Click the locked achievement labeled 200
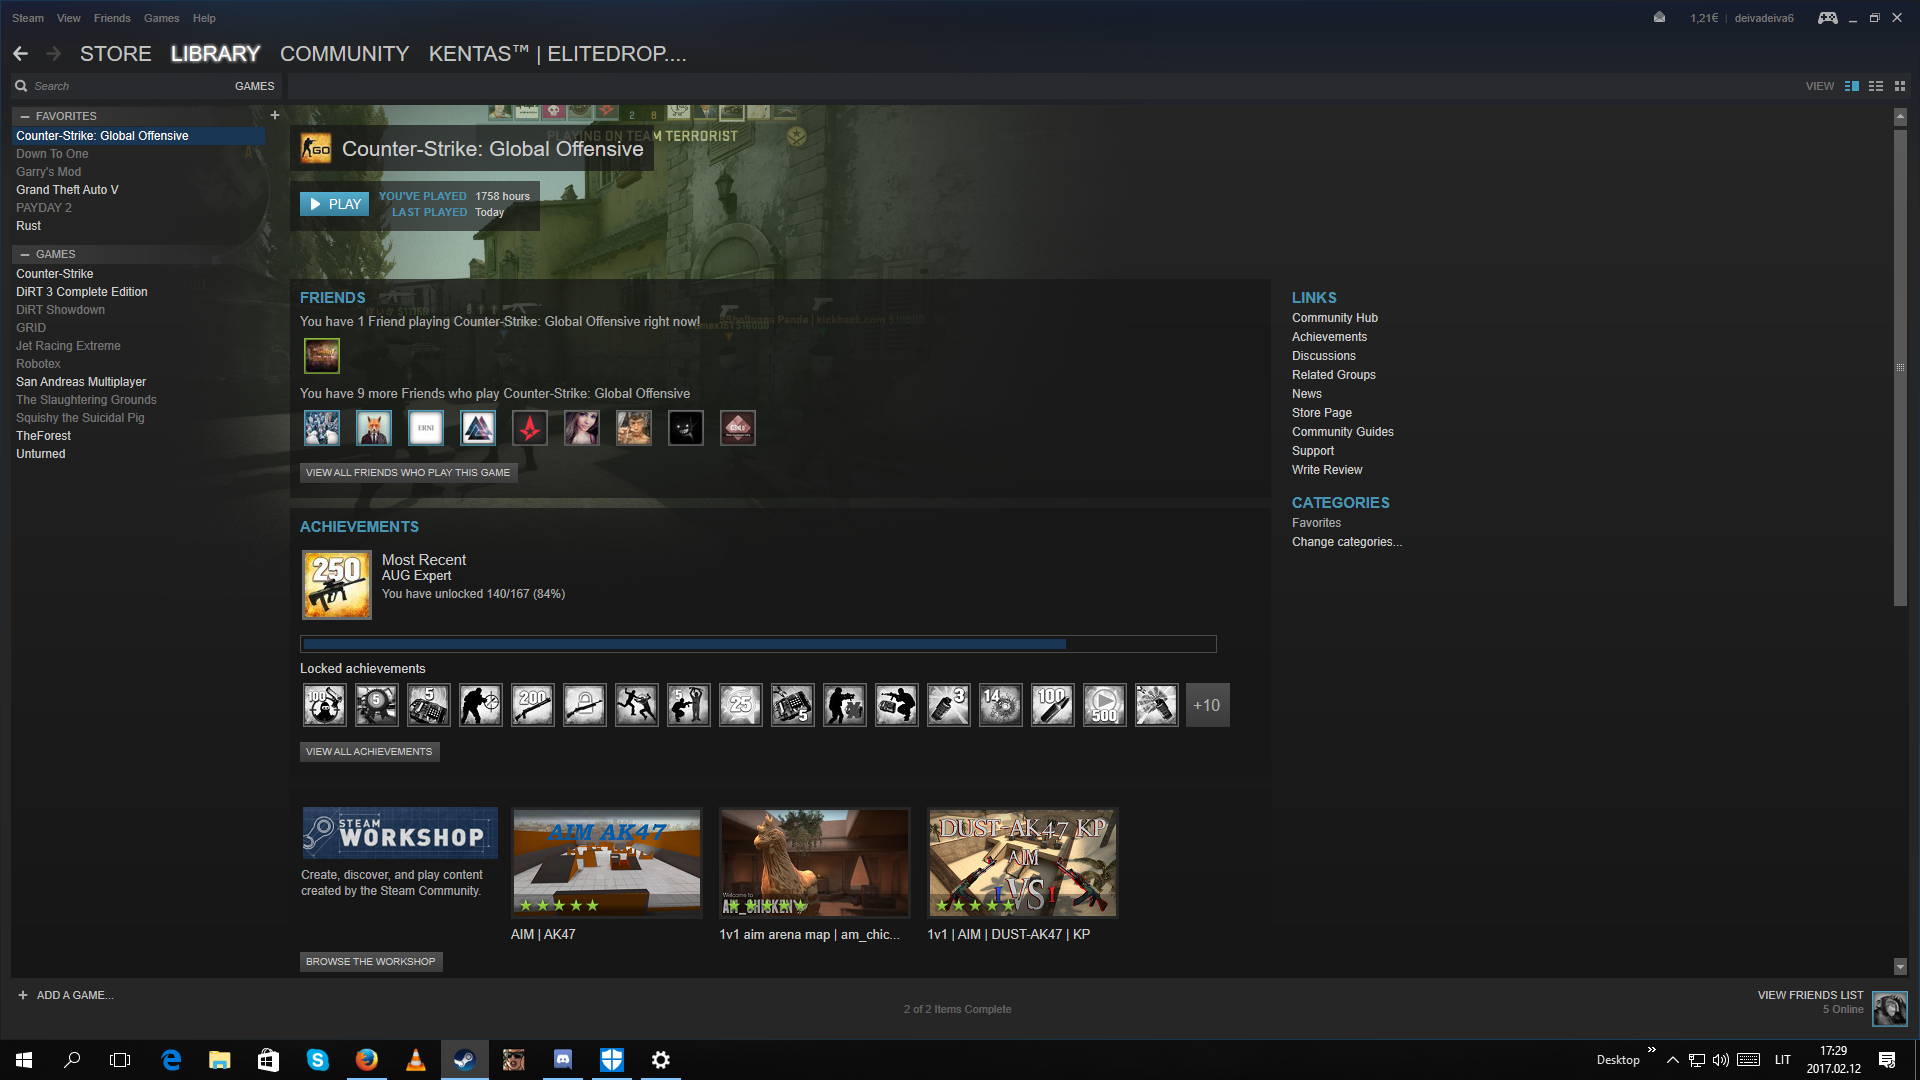Viewport: 1920px width, 1080px height. pos(532,705)
